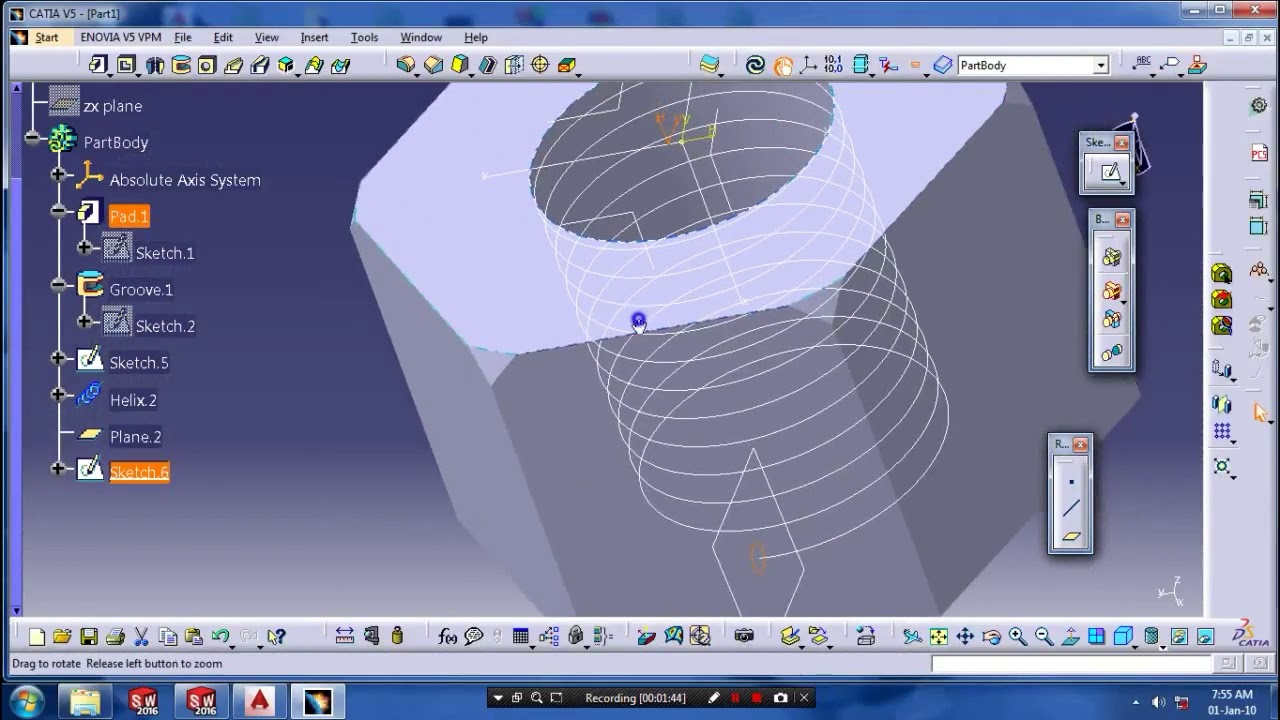This screenshot has width=1280, height=720.
Task: Activate the Measure Between tool
Action: 345,636
